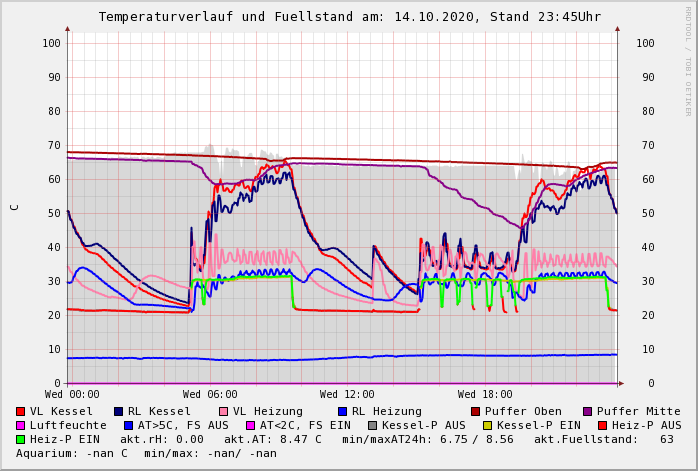Click the dark blue RL Kessel swatch
Screen dimensions: 698x471
[x=118, y=411]
